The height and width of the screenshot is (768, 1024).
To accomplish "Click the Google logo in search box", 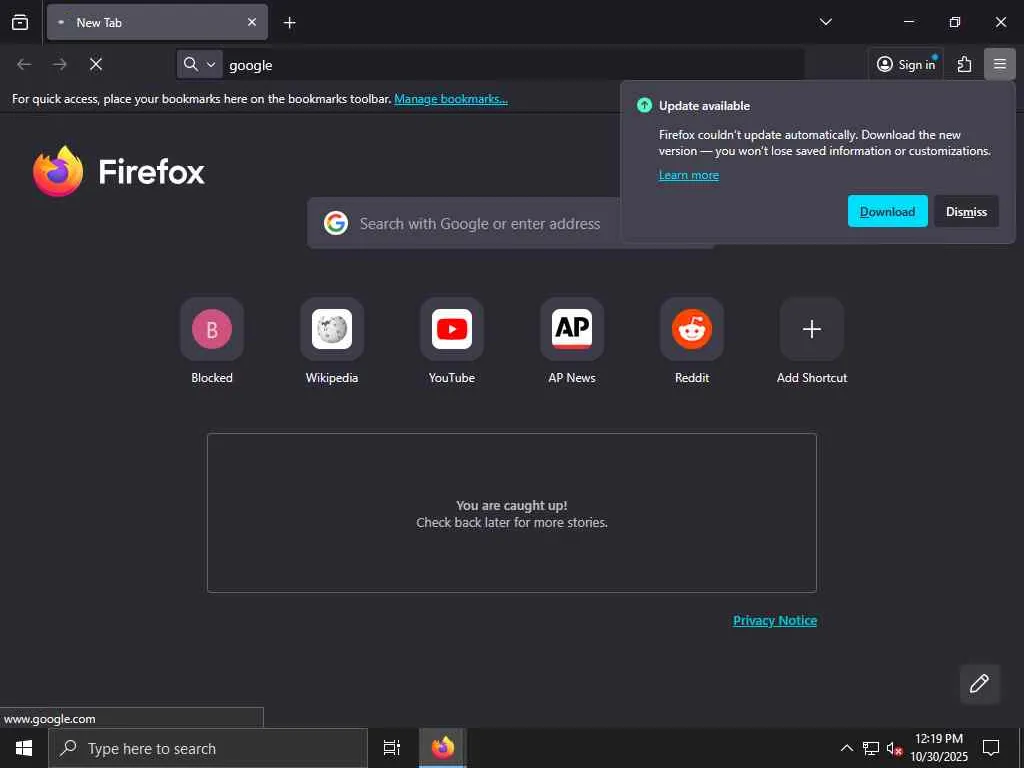I will coord(336,223).
